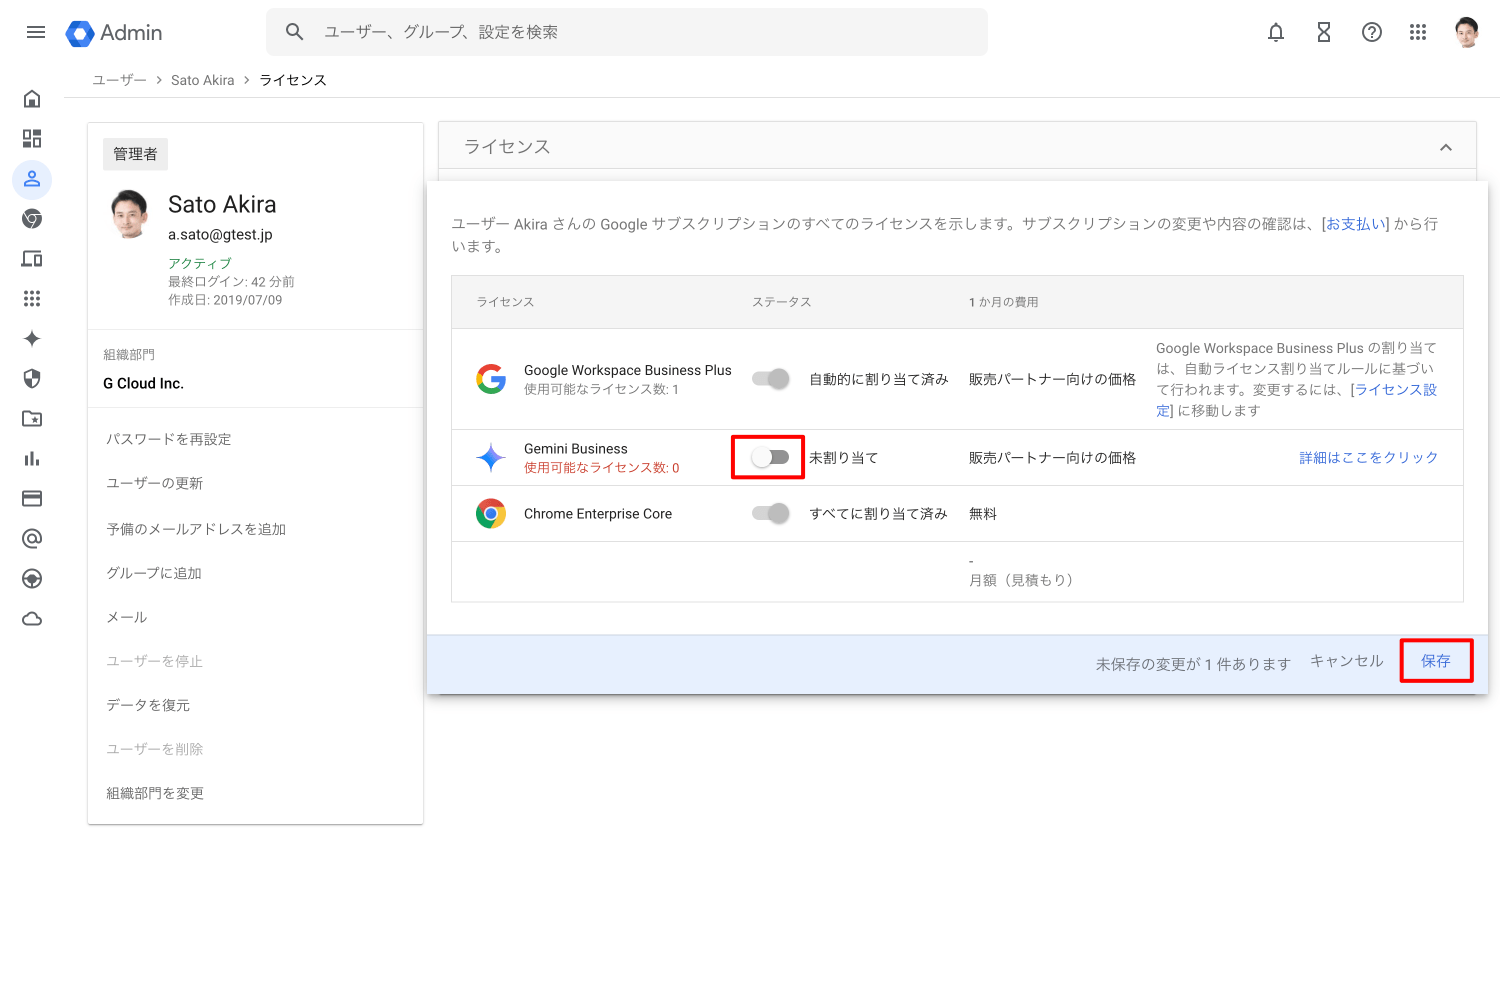Open the Devices sidebar icon
Viewport: 1500px width, 1000px height.
pyautogui.click(x=32, y=259)
